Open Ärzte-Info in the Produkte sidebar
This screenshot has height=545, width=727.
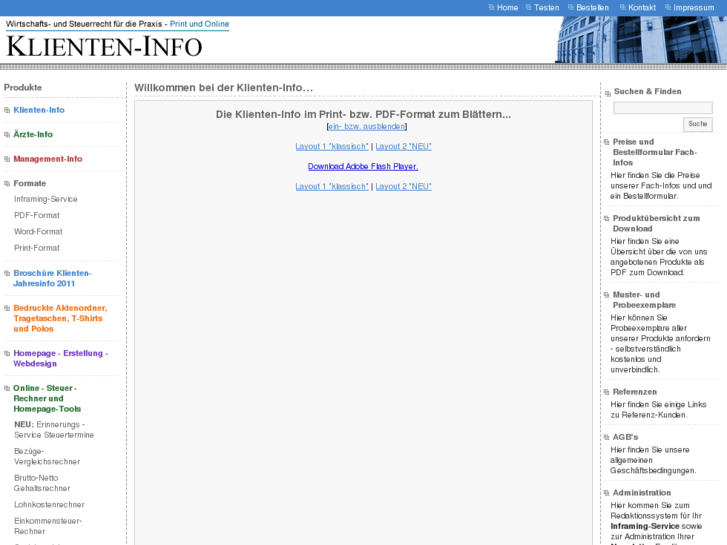[33, 134]
